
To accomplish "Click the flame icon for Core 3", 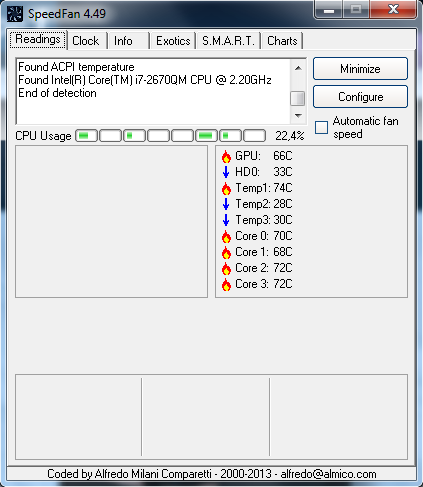I will tap(226, 284).
